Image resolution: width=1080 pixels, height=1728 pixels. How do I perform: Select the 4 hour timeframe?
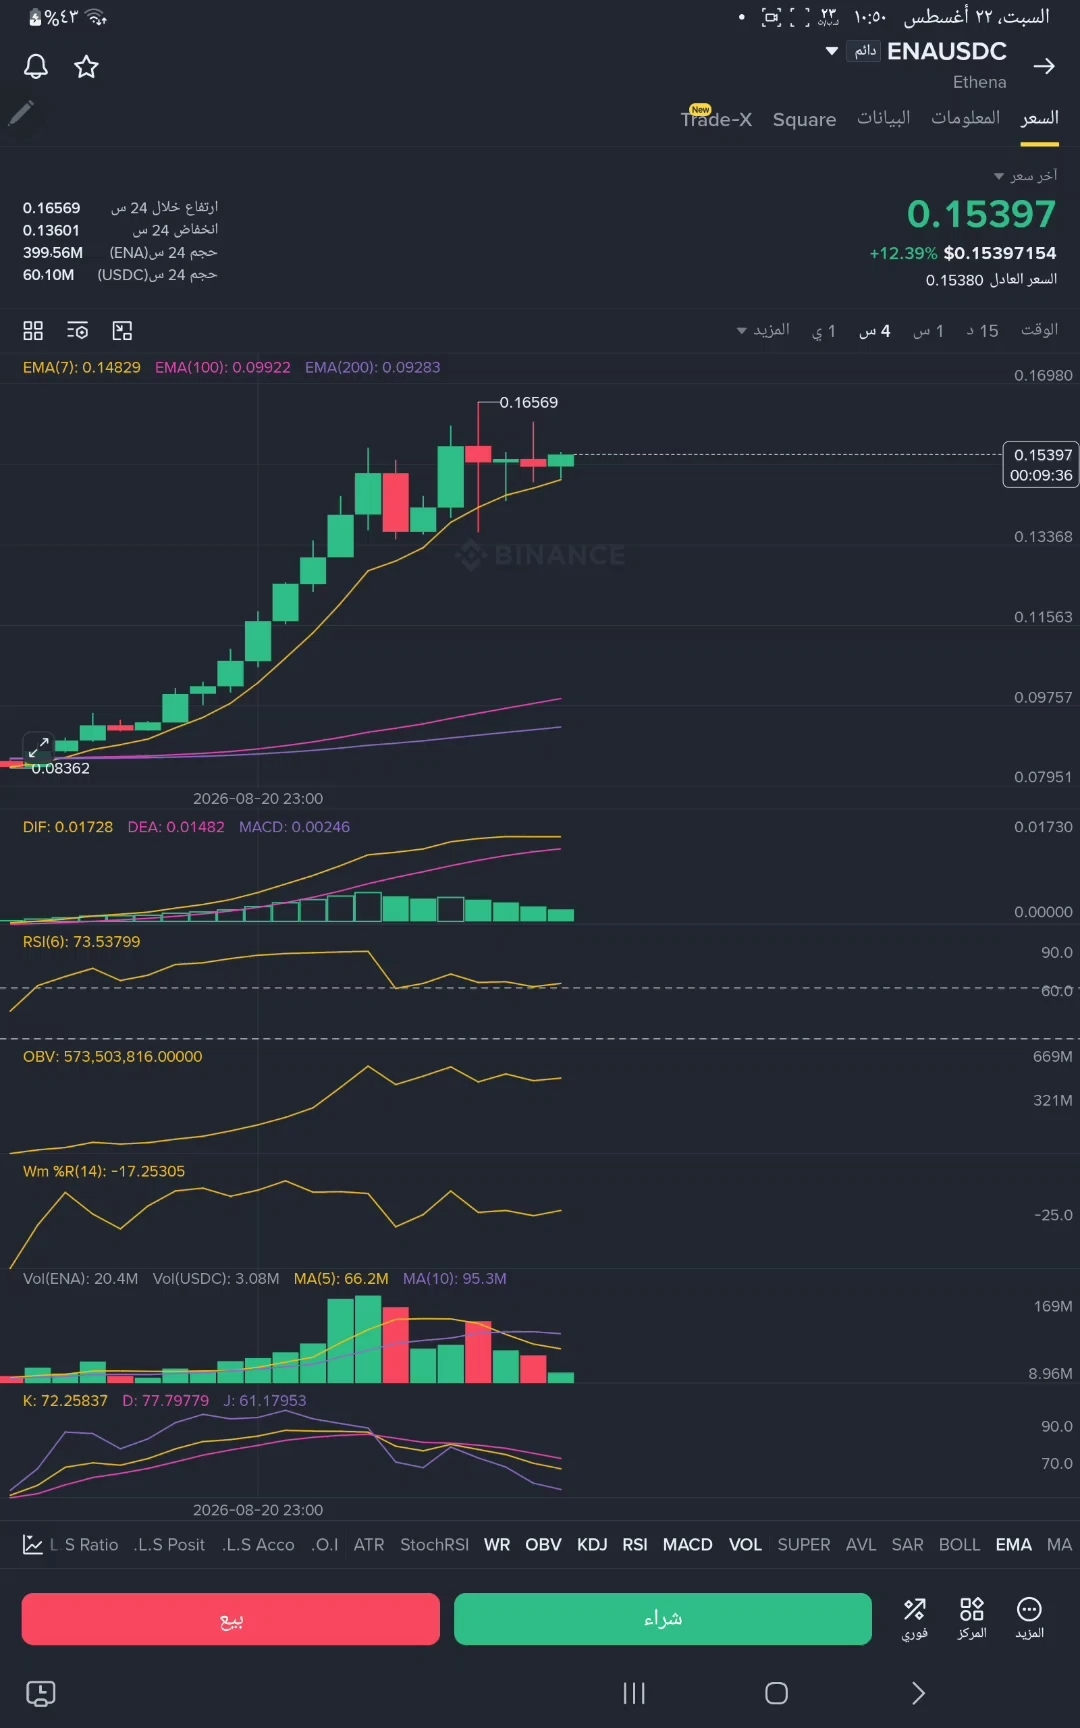(875, 331)
